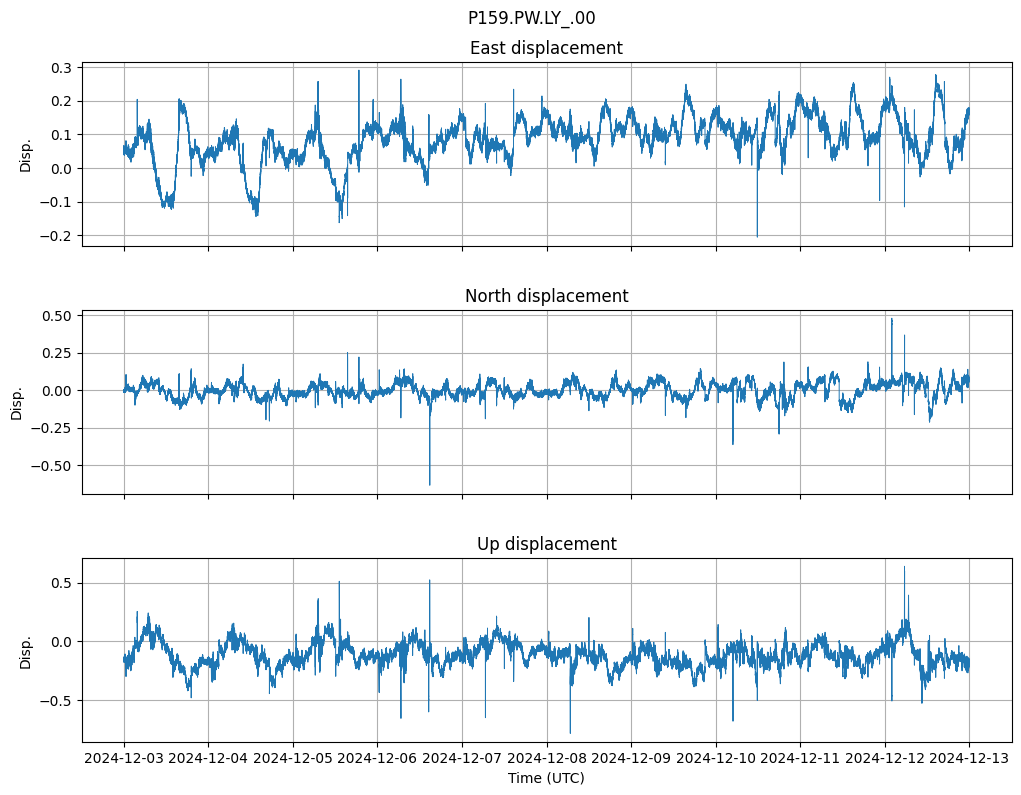Screen dimensions: 1021x795
Task: Click the East plot's Disp. y-axis label
Action: [26, 155]
